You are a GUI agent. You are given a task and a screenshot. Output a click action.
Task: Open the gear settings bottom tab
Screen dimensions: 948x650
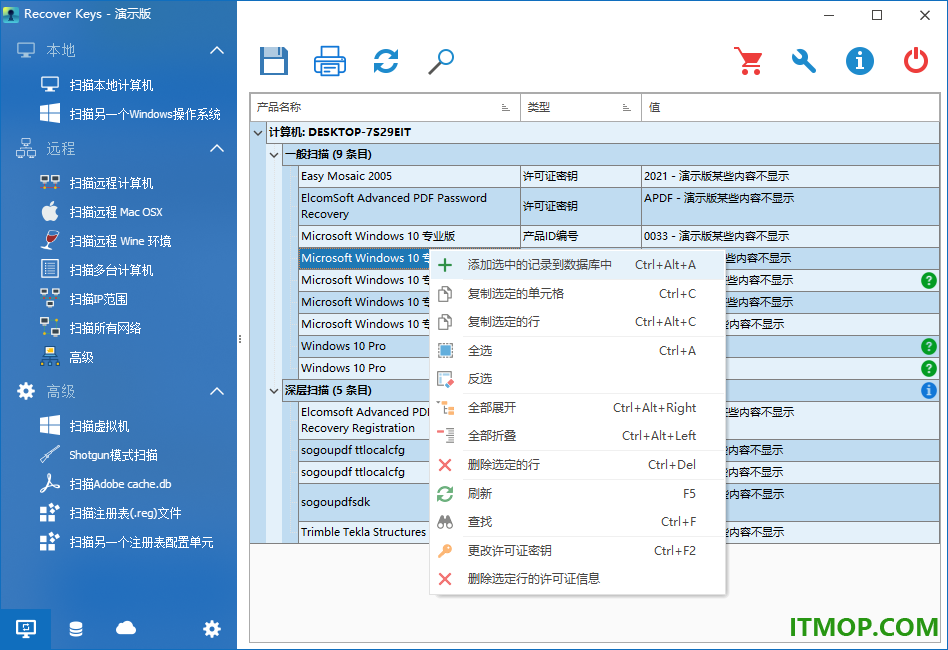point(212,629)
